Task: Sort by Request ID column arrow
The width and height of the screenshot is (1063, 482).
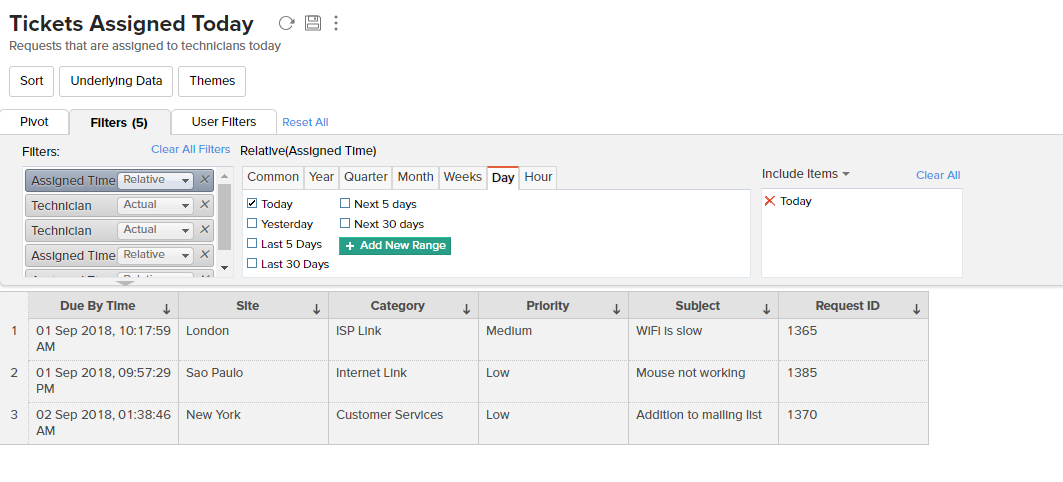Action: 916,309
